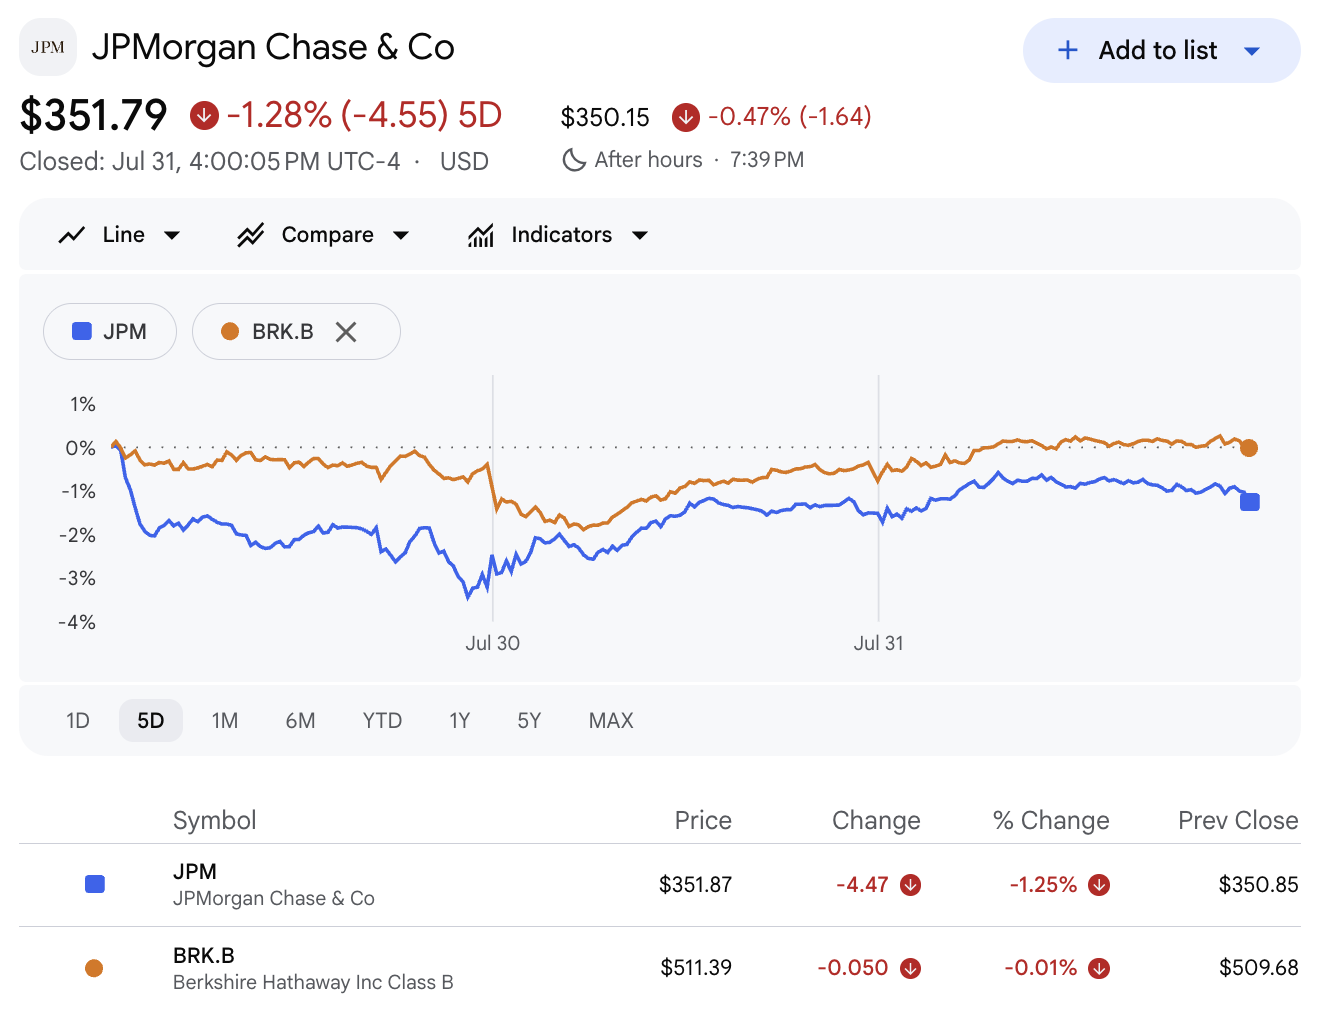Screen dimensions: 1332x1012
Task: Click the moon After hours icon
Action: [574, 160]
